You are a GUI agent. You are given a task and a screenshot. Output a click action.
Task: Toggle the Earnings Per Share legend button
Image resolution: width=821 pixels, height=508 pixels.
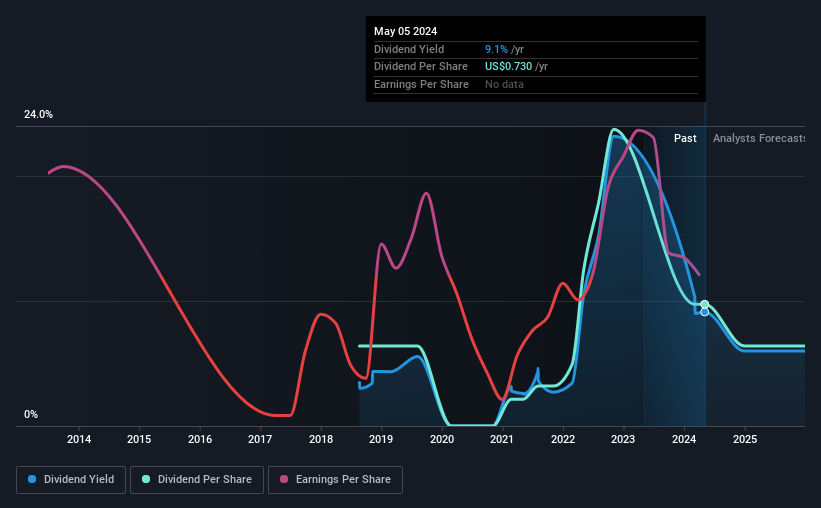click(x=335, y=480)
